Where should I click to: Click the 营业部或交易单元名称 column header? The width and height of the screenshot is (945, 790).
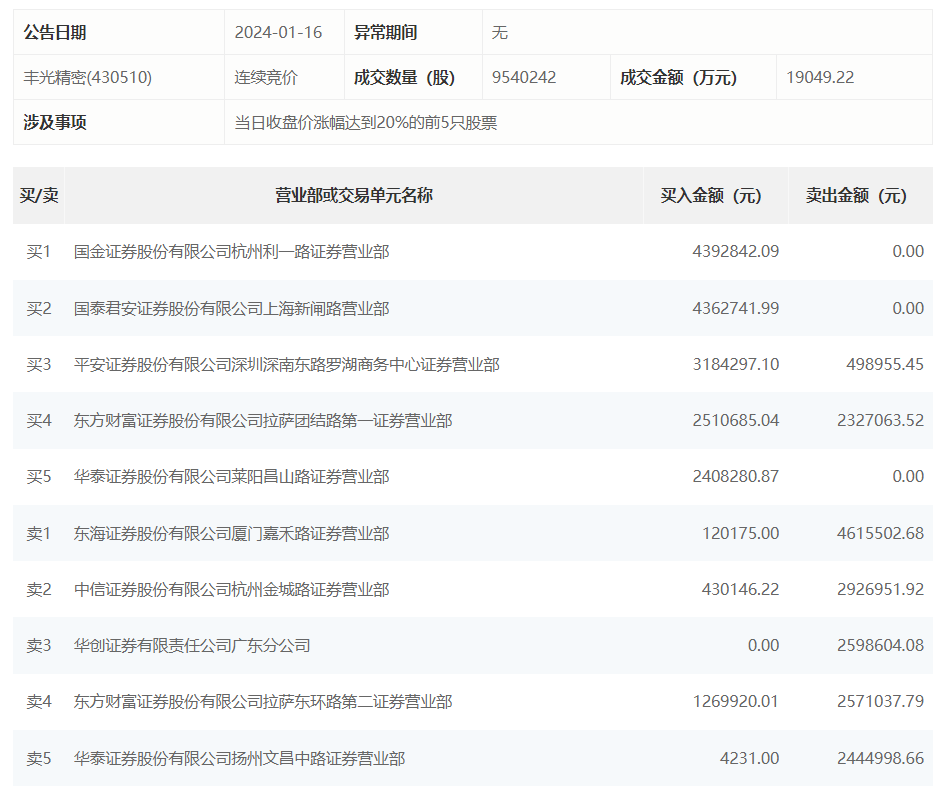[x=354, y=195]
